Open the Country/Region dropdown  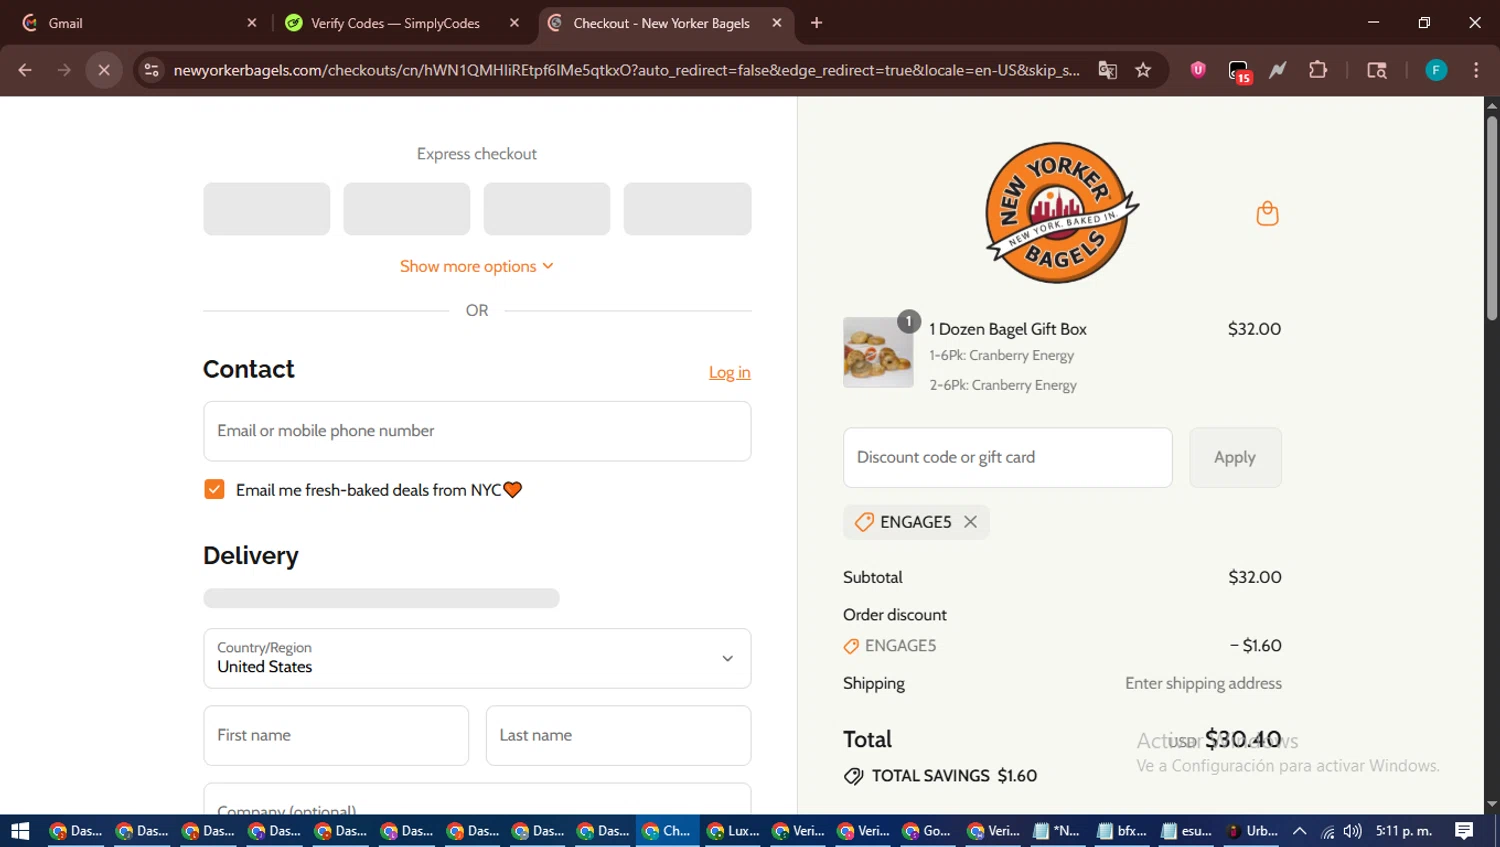477,658
